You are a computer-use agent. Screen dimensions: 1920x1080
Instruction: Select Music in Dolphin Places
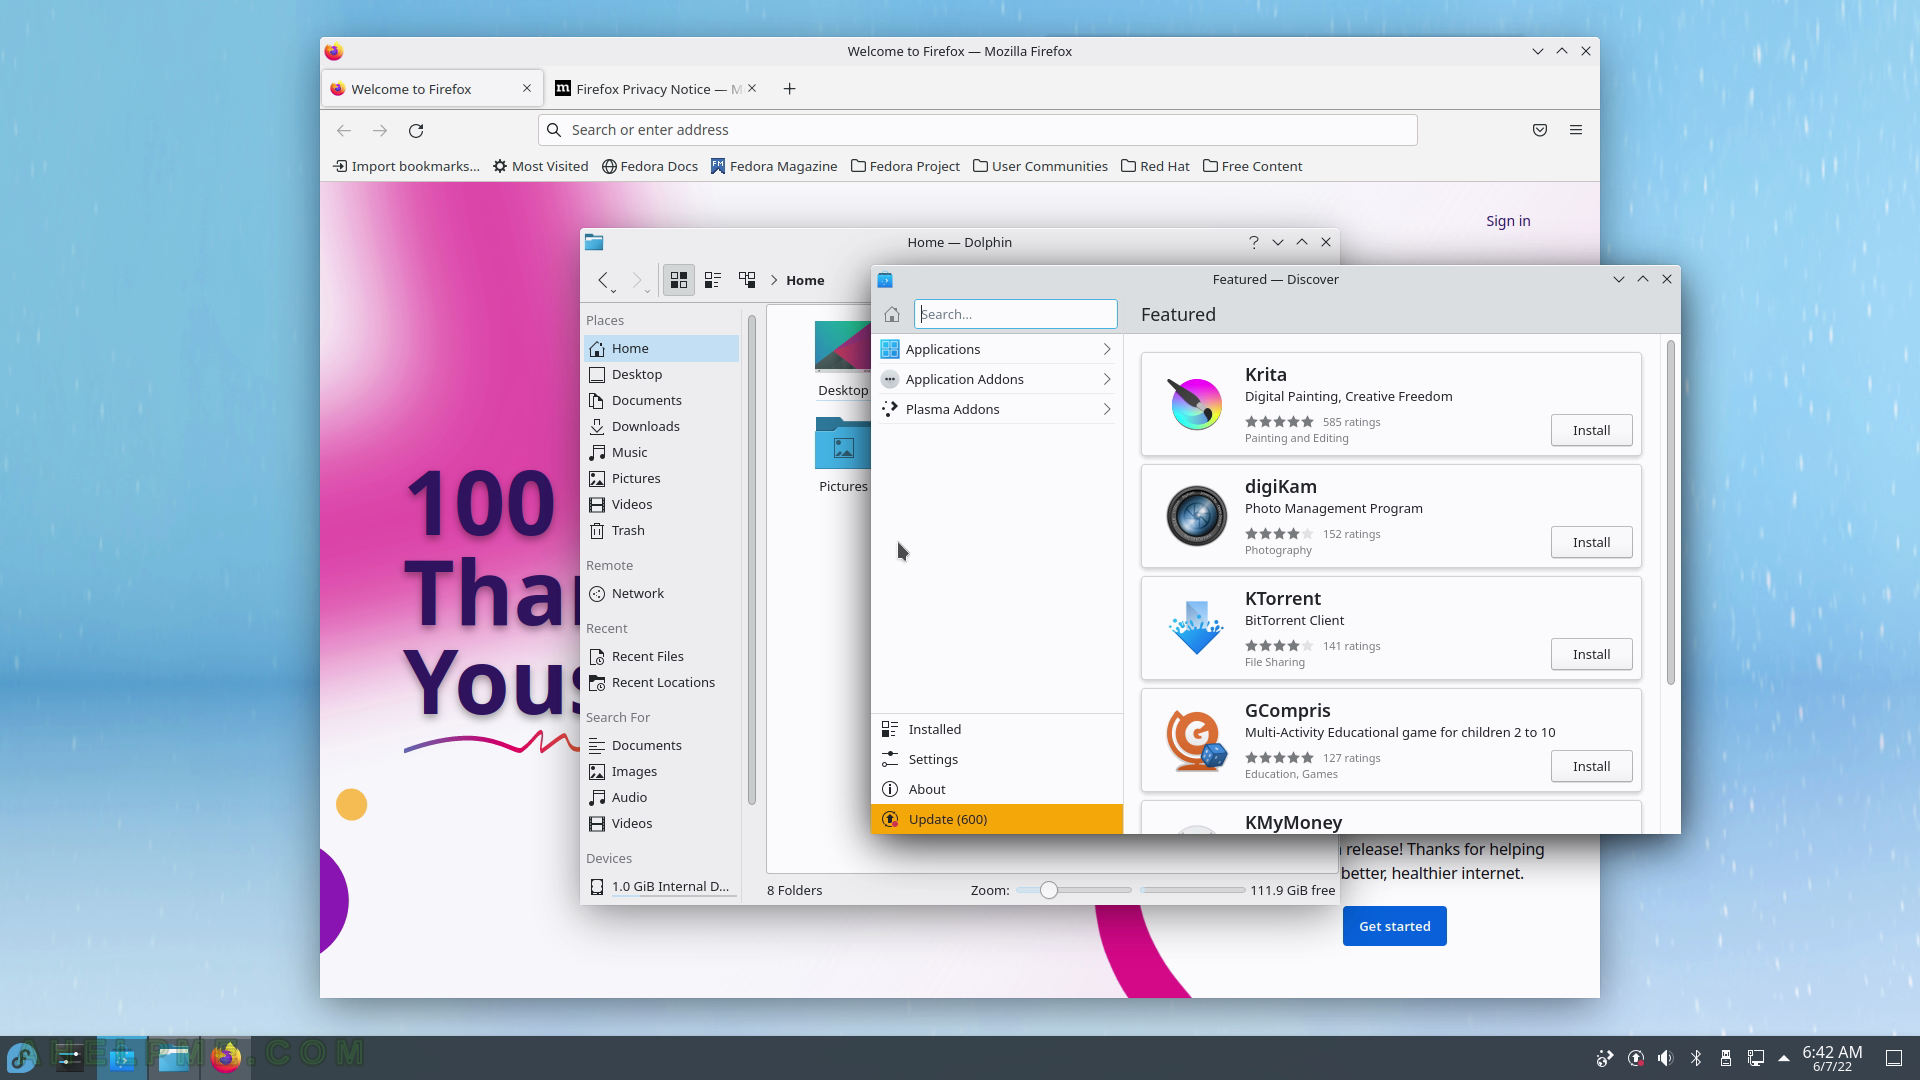tap(661, 452)
